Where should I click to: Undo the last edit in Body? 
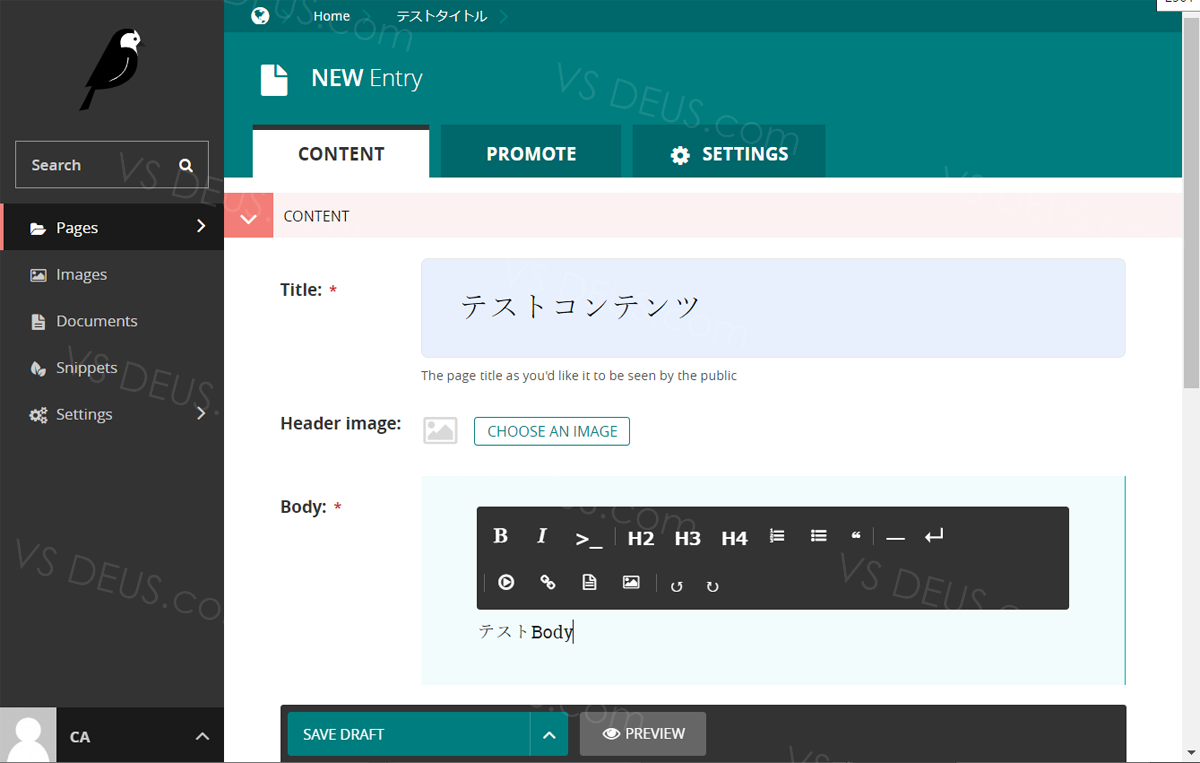click(x=677, y=586)
